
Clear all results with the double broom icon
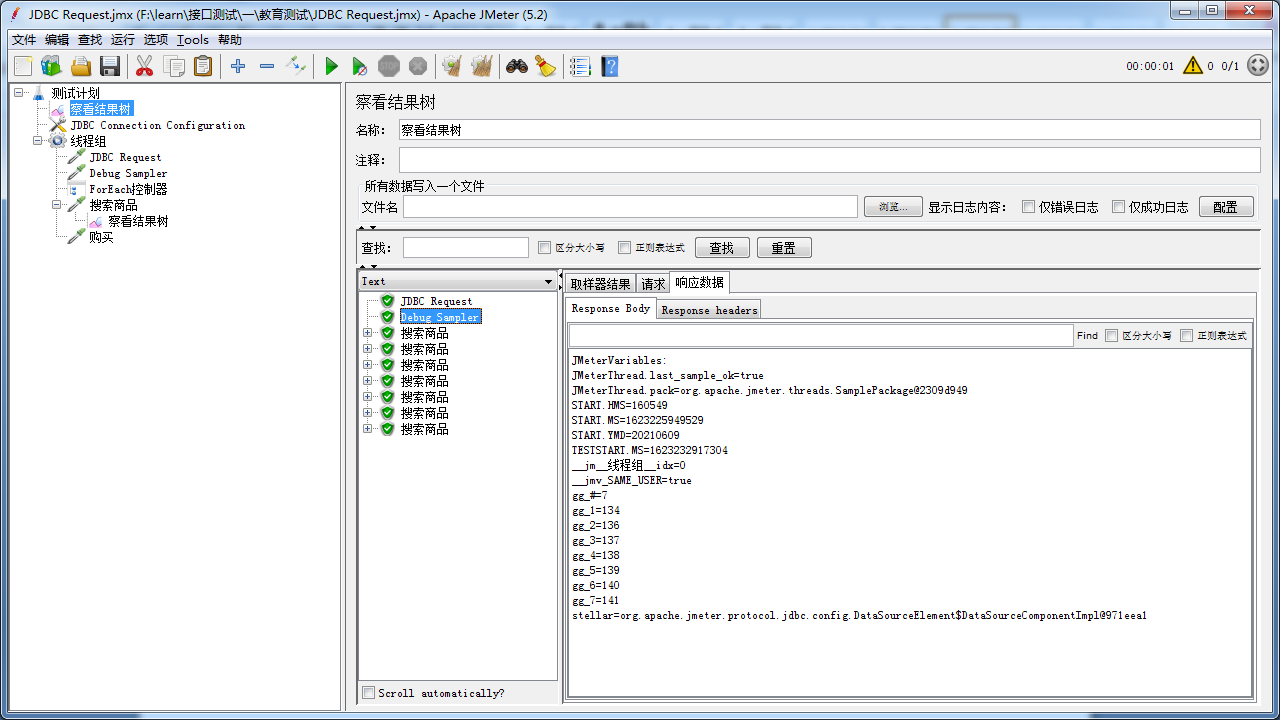click(482, 66)
